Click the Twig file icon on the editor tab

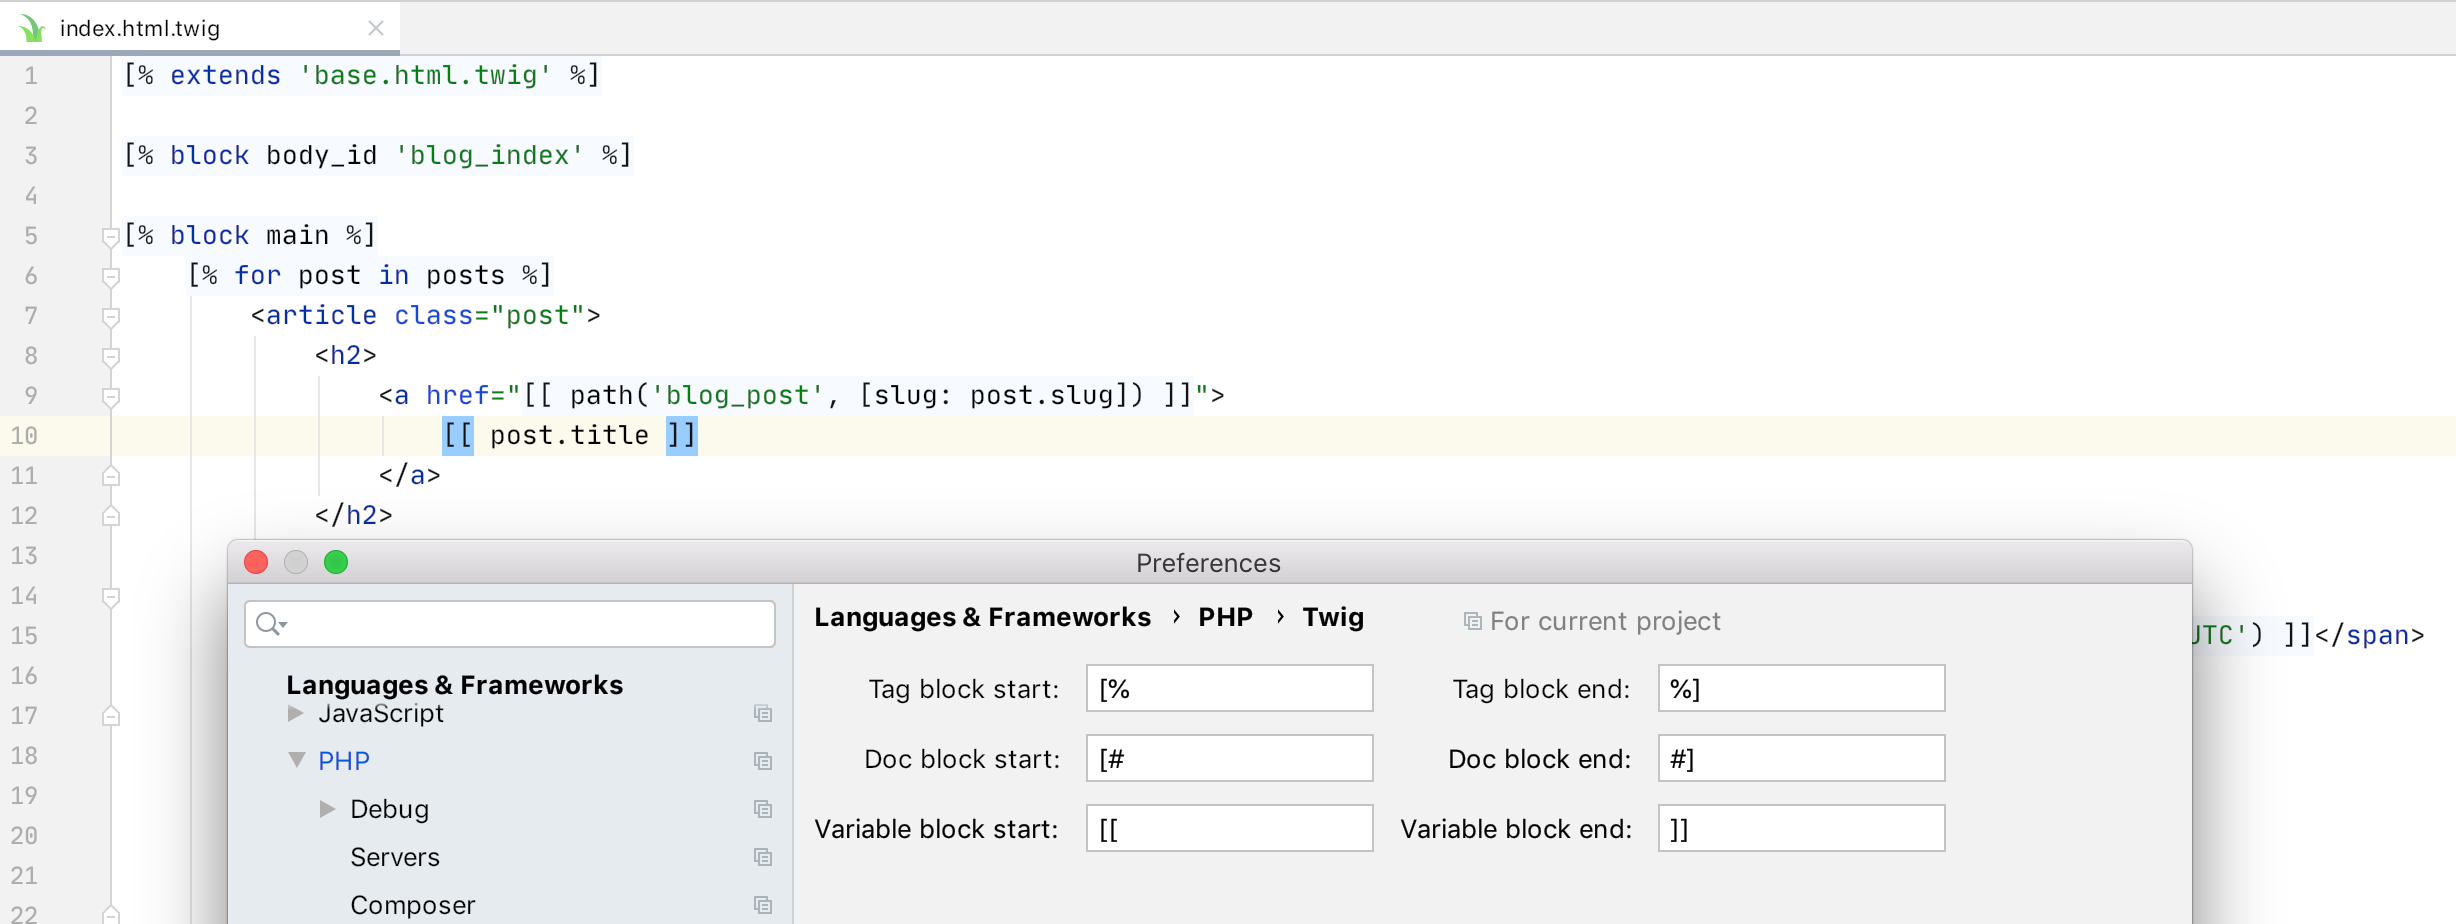point(33,27)
